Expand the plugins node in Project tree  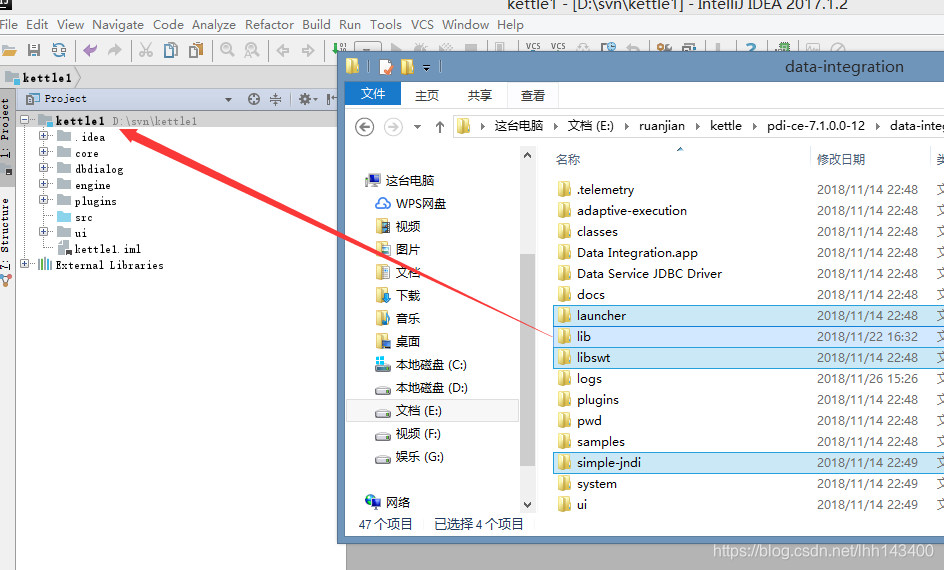(x=43, y=200)
